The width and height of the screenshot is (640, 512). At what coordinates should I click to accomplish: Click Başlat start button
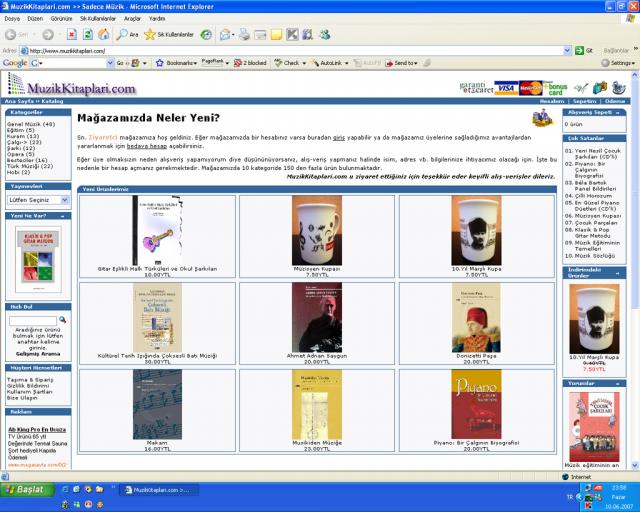(x=27, y=490)
